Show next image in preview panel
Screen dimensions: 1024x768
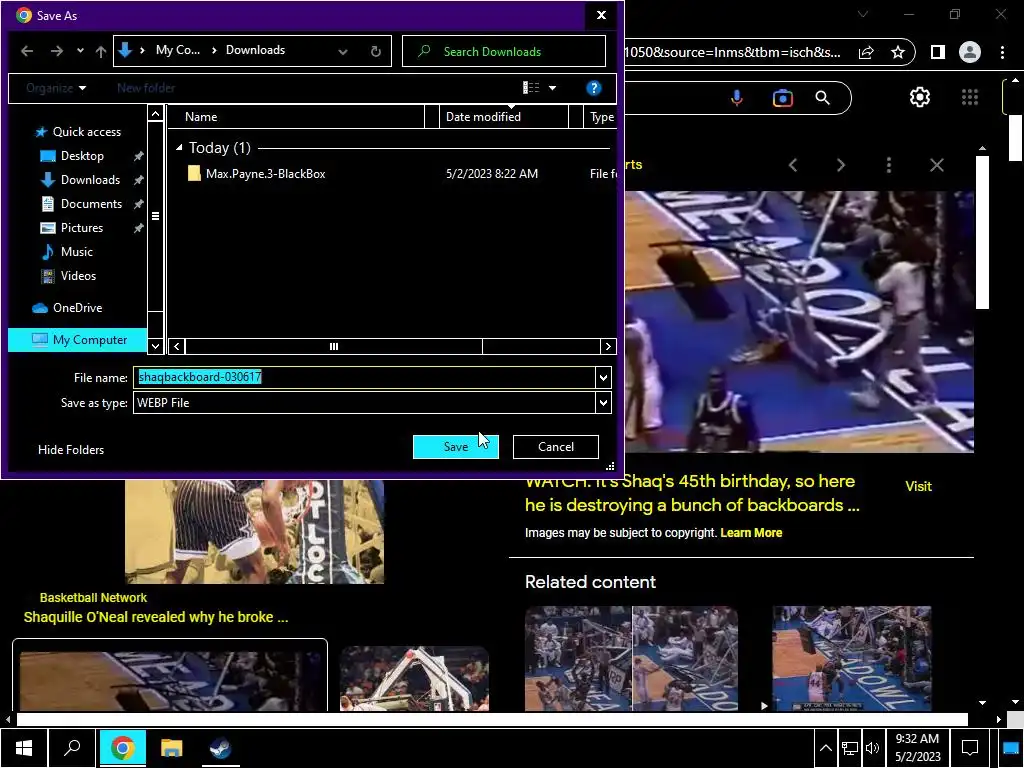(841, 165)
